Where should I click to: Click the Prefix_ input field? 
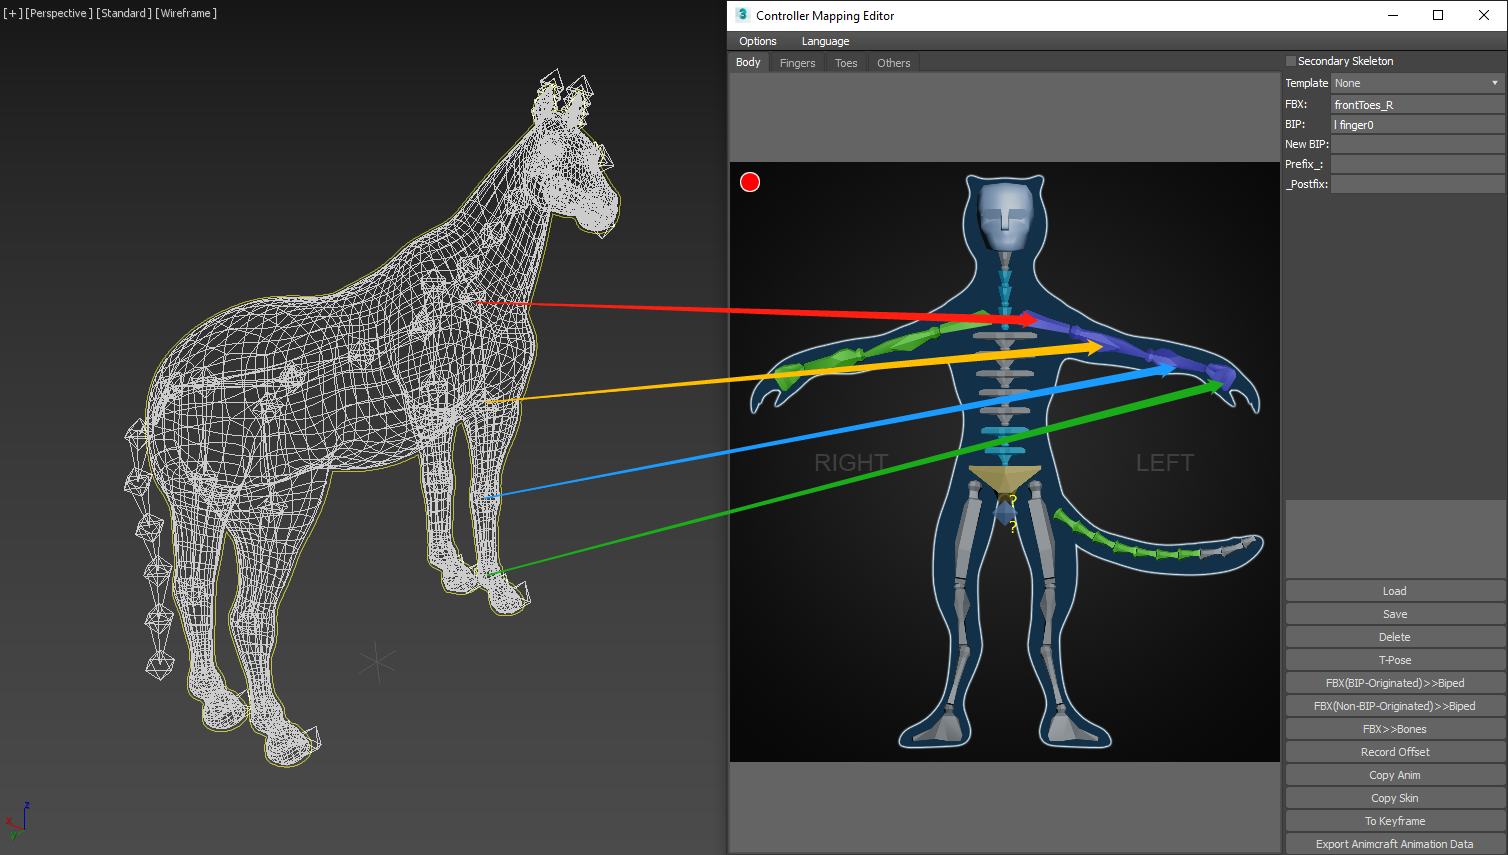click(x=1417, y=164)
